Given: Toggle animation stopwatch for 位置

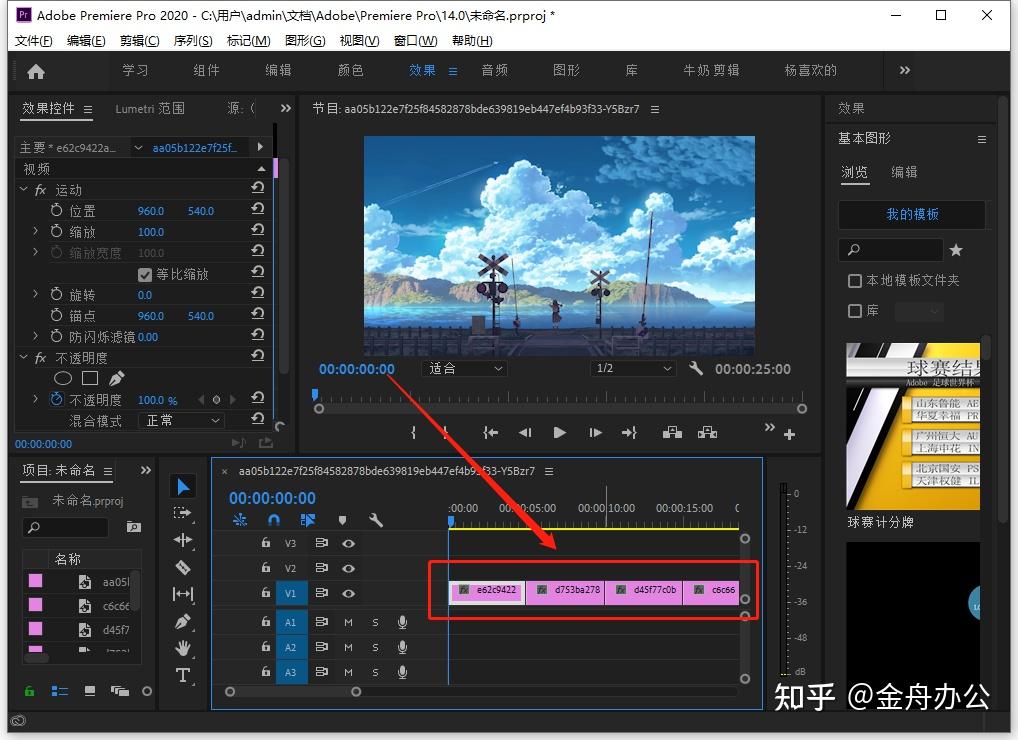Looking at the screenshot, I should pos(56,210).
